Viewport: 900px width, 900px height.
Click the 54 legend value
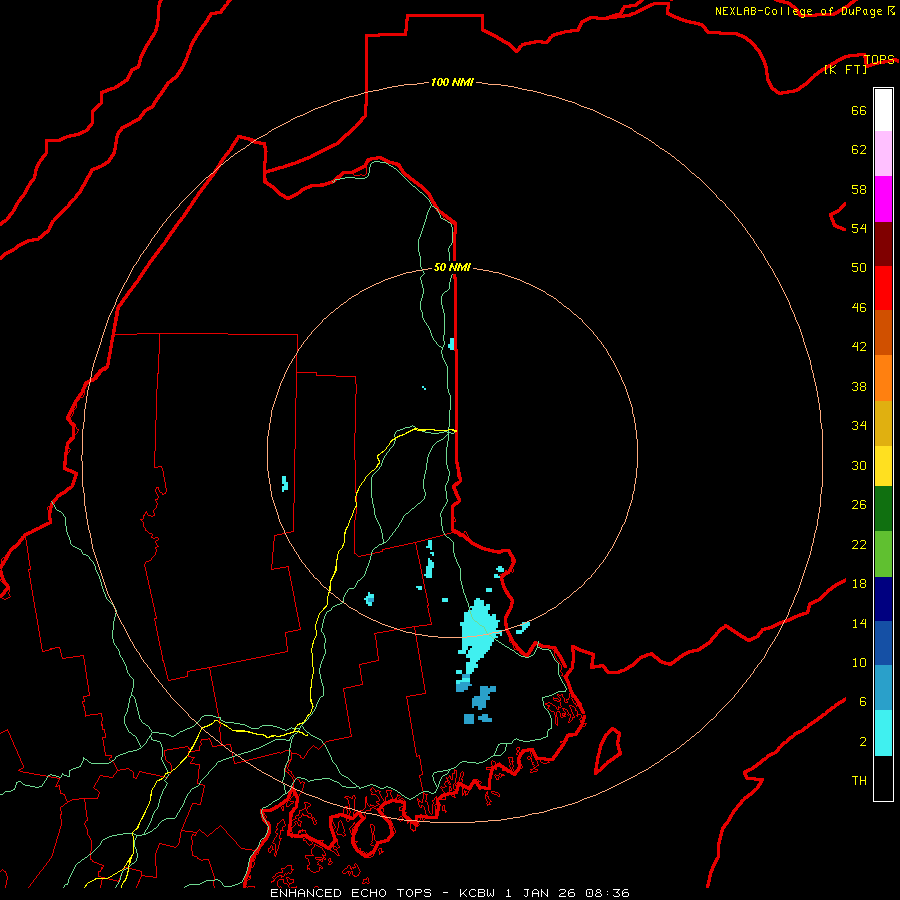pyautogui.click(x=859, y=228)
